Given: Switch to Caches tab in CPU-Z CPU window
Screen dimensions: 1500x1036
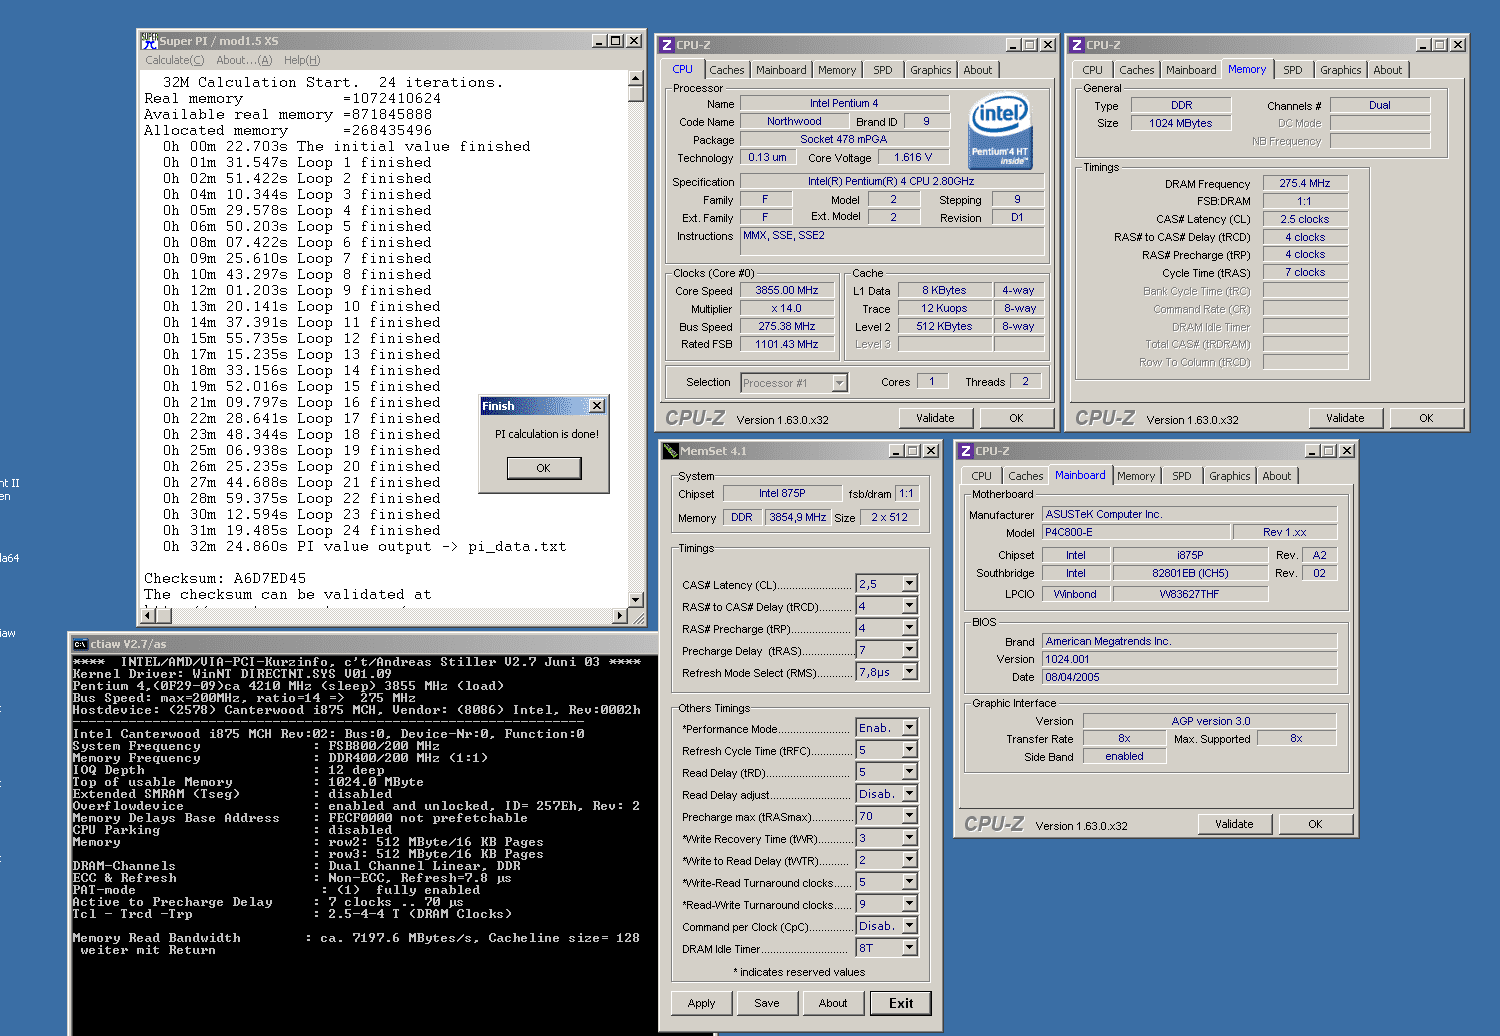Looking at the screenshot, I should point(727,70).
